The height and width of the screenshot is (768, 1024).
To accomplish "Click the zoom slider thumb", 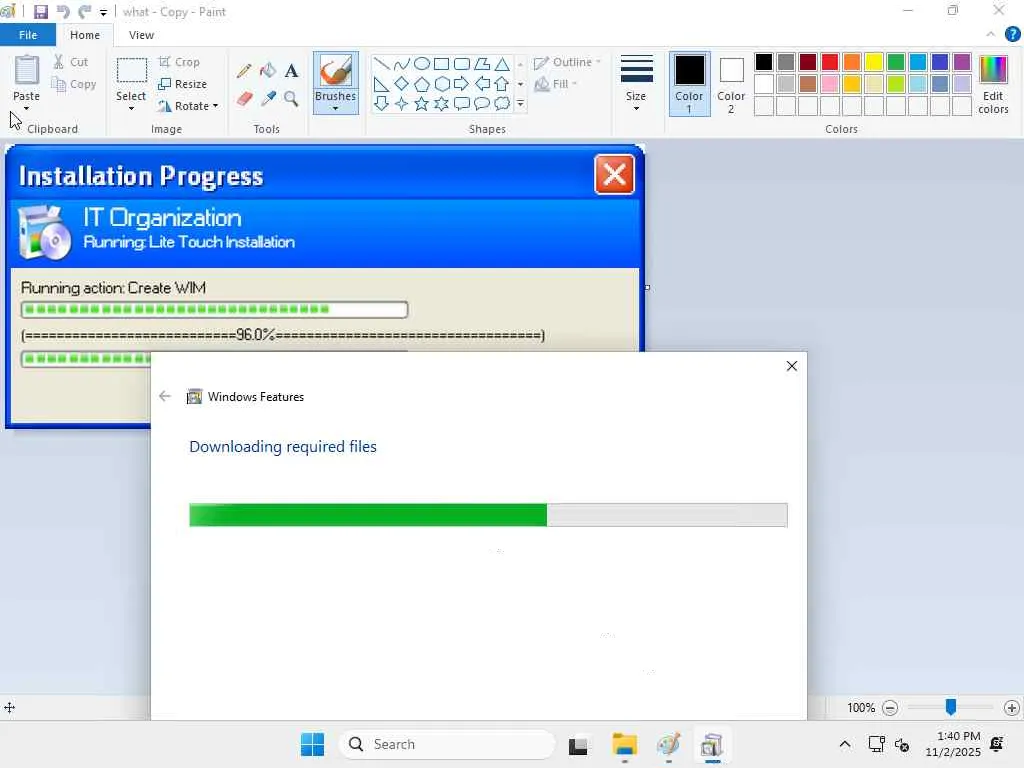I will [x=951, y=707].
